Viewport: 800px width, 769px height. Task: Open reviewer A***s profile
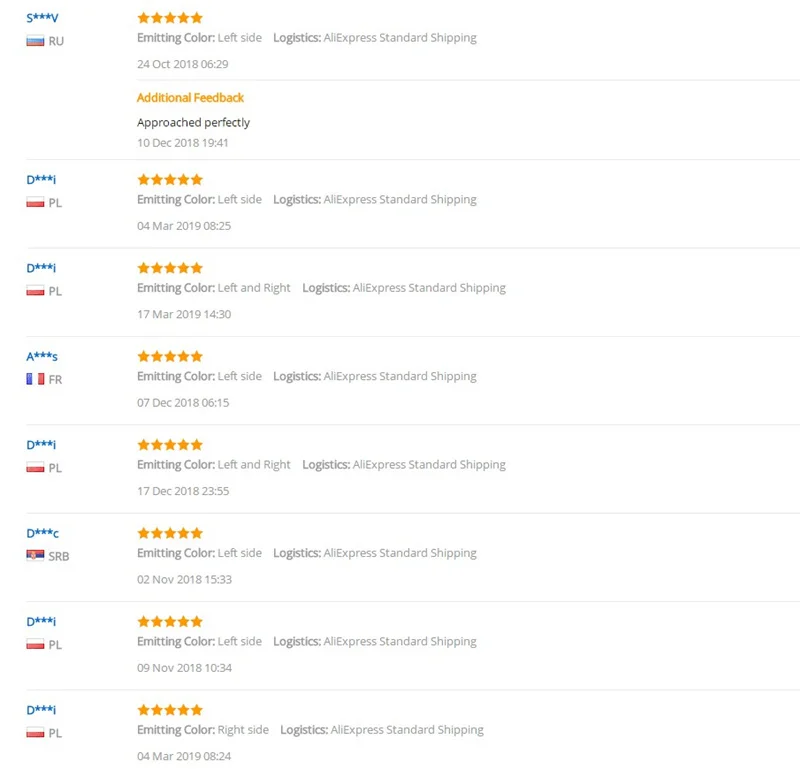42,356
